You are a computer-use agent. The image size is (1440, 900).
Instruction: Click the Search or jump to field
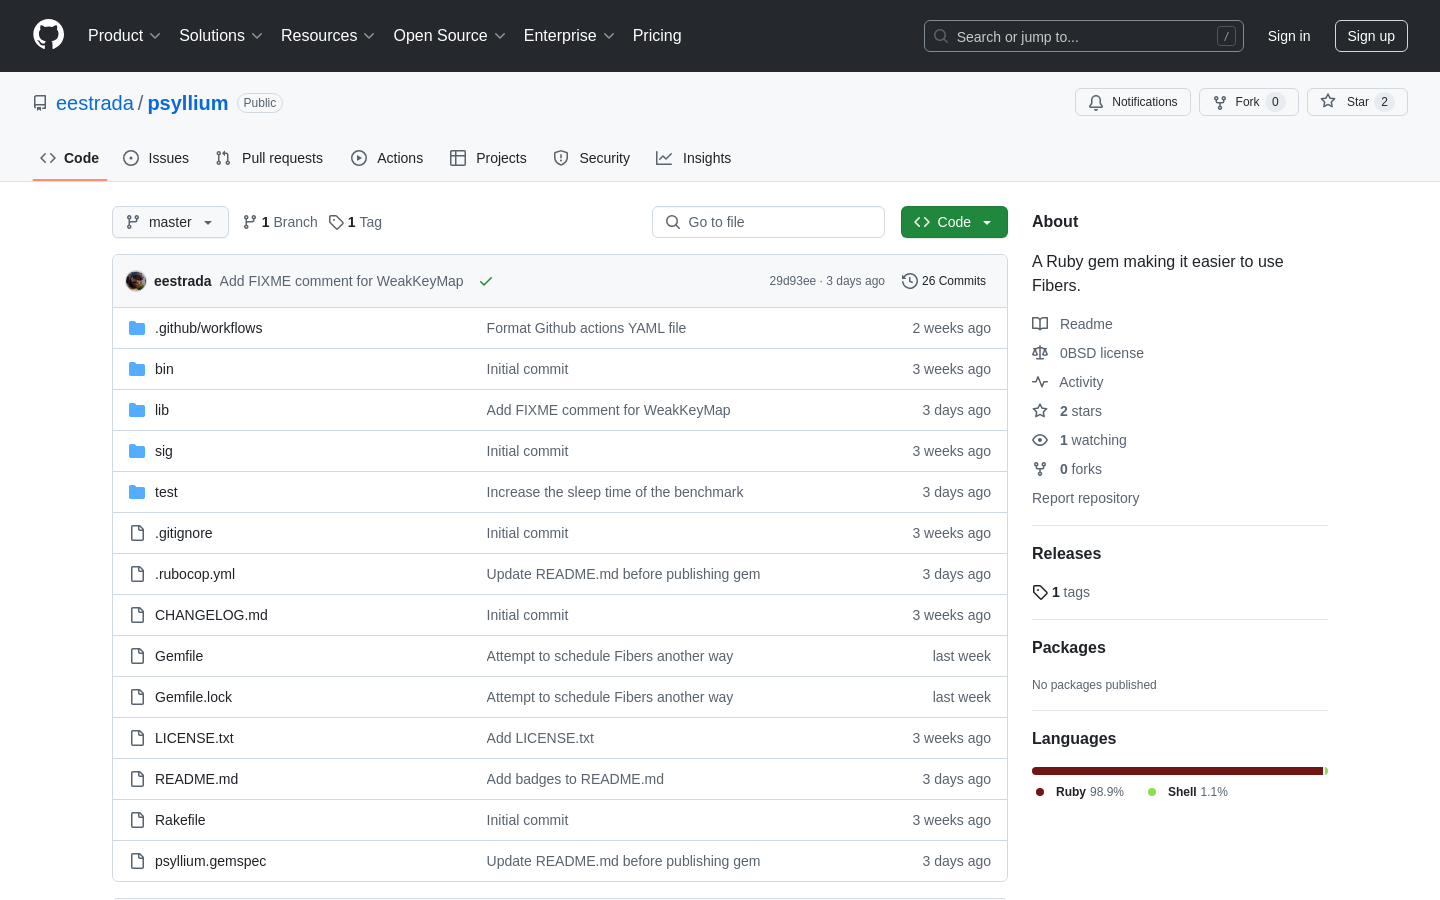pyautogui.click(x=1084, y=36)
